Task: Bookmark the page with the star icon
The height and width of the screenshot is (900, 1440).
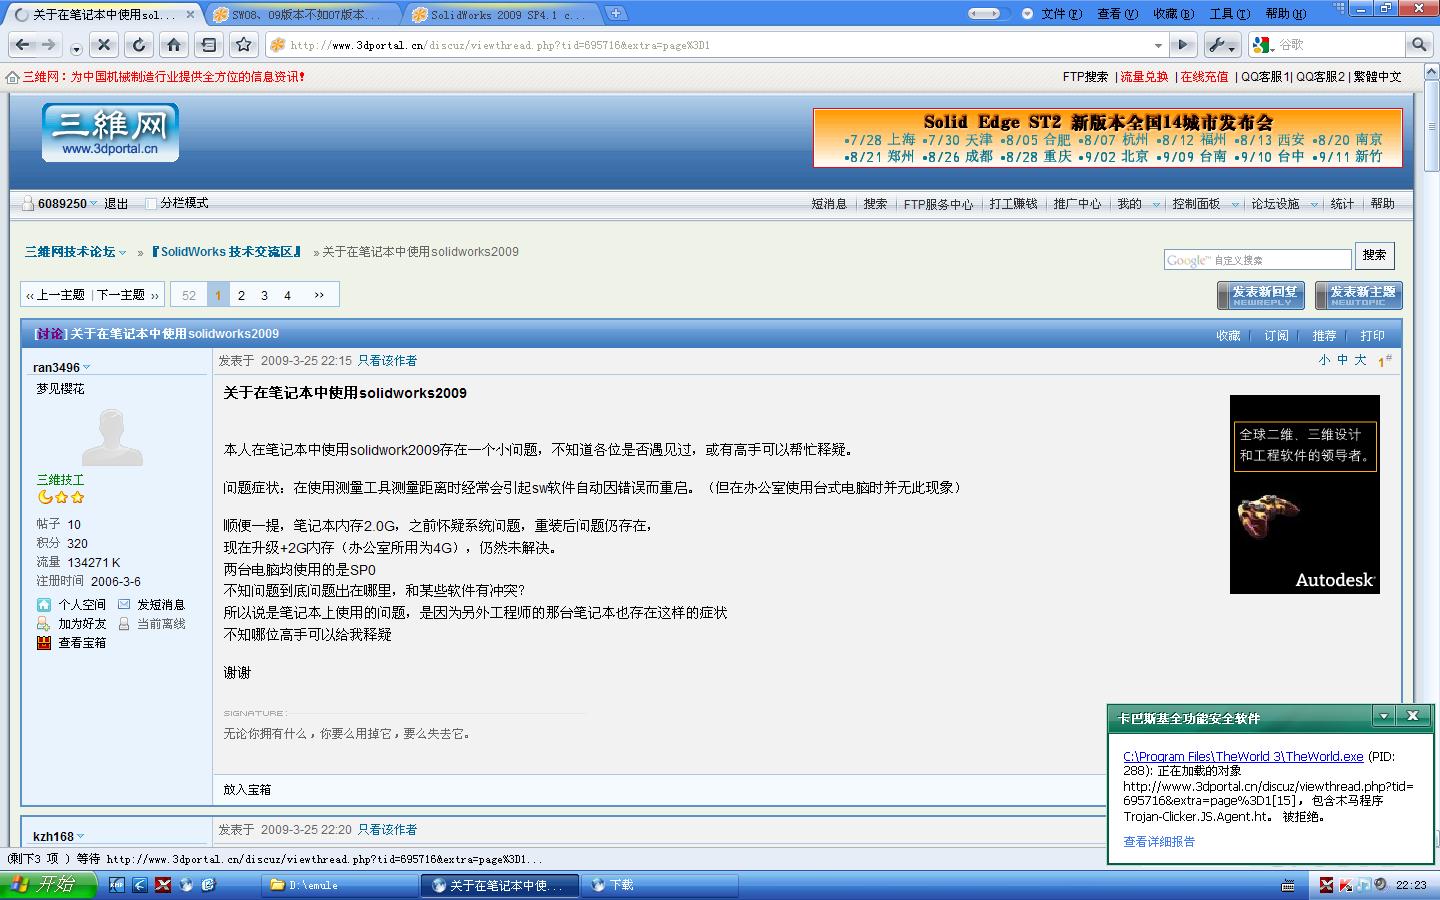Action: click(x=244, y=45)
